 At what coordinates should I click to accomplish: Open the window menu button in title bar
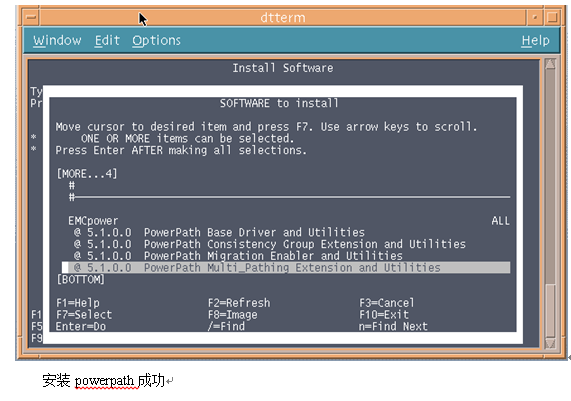coord(31,17)
